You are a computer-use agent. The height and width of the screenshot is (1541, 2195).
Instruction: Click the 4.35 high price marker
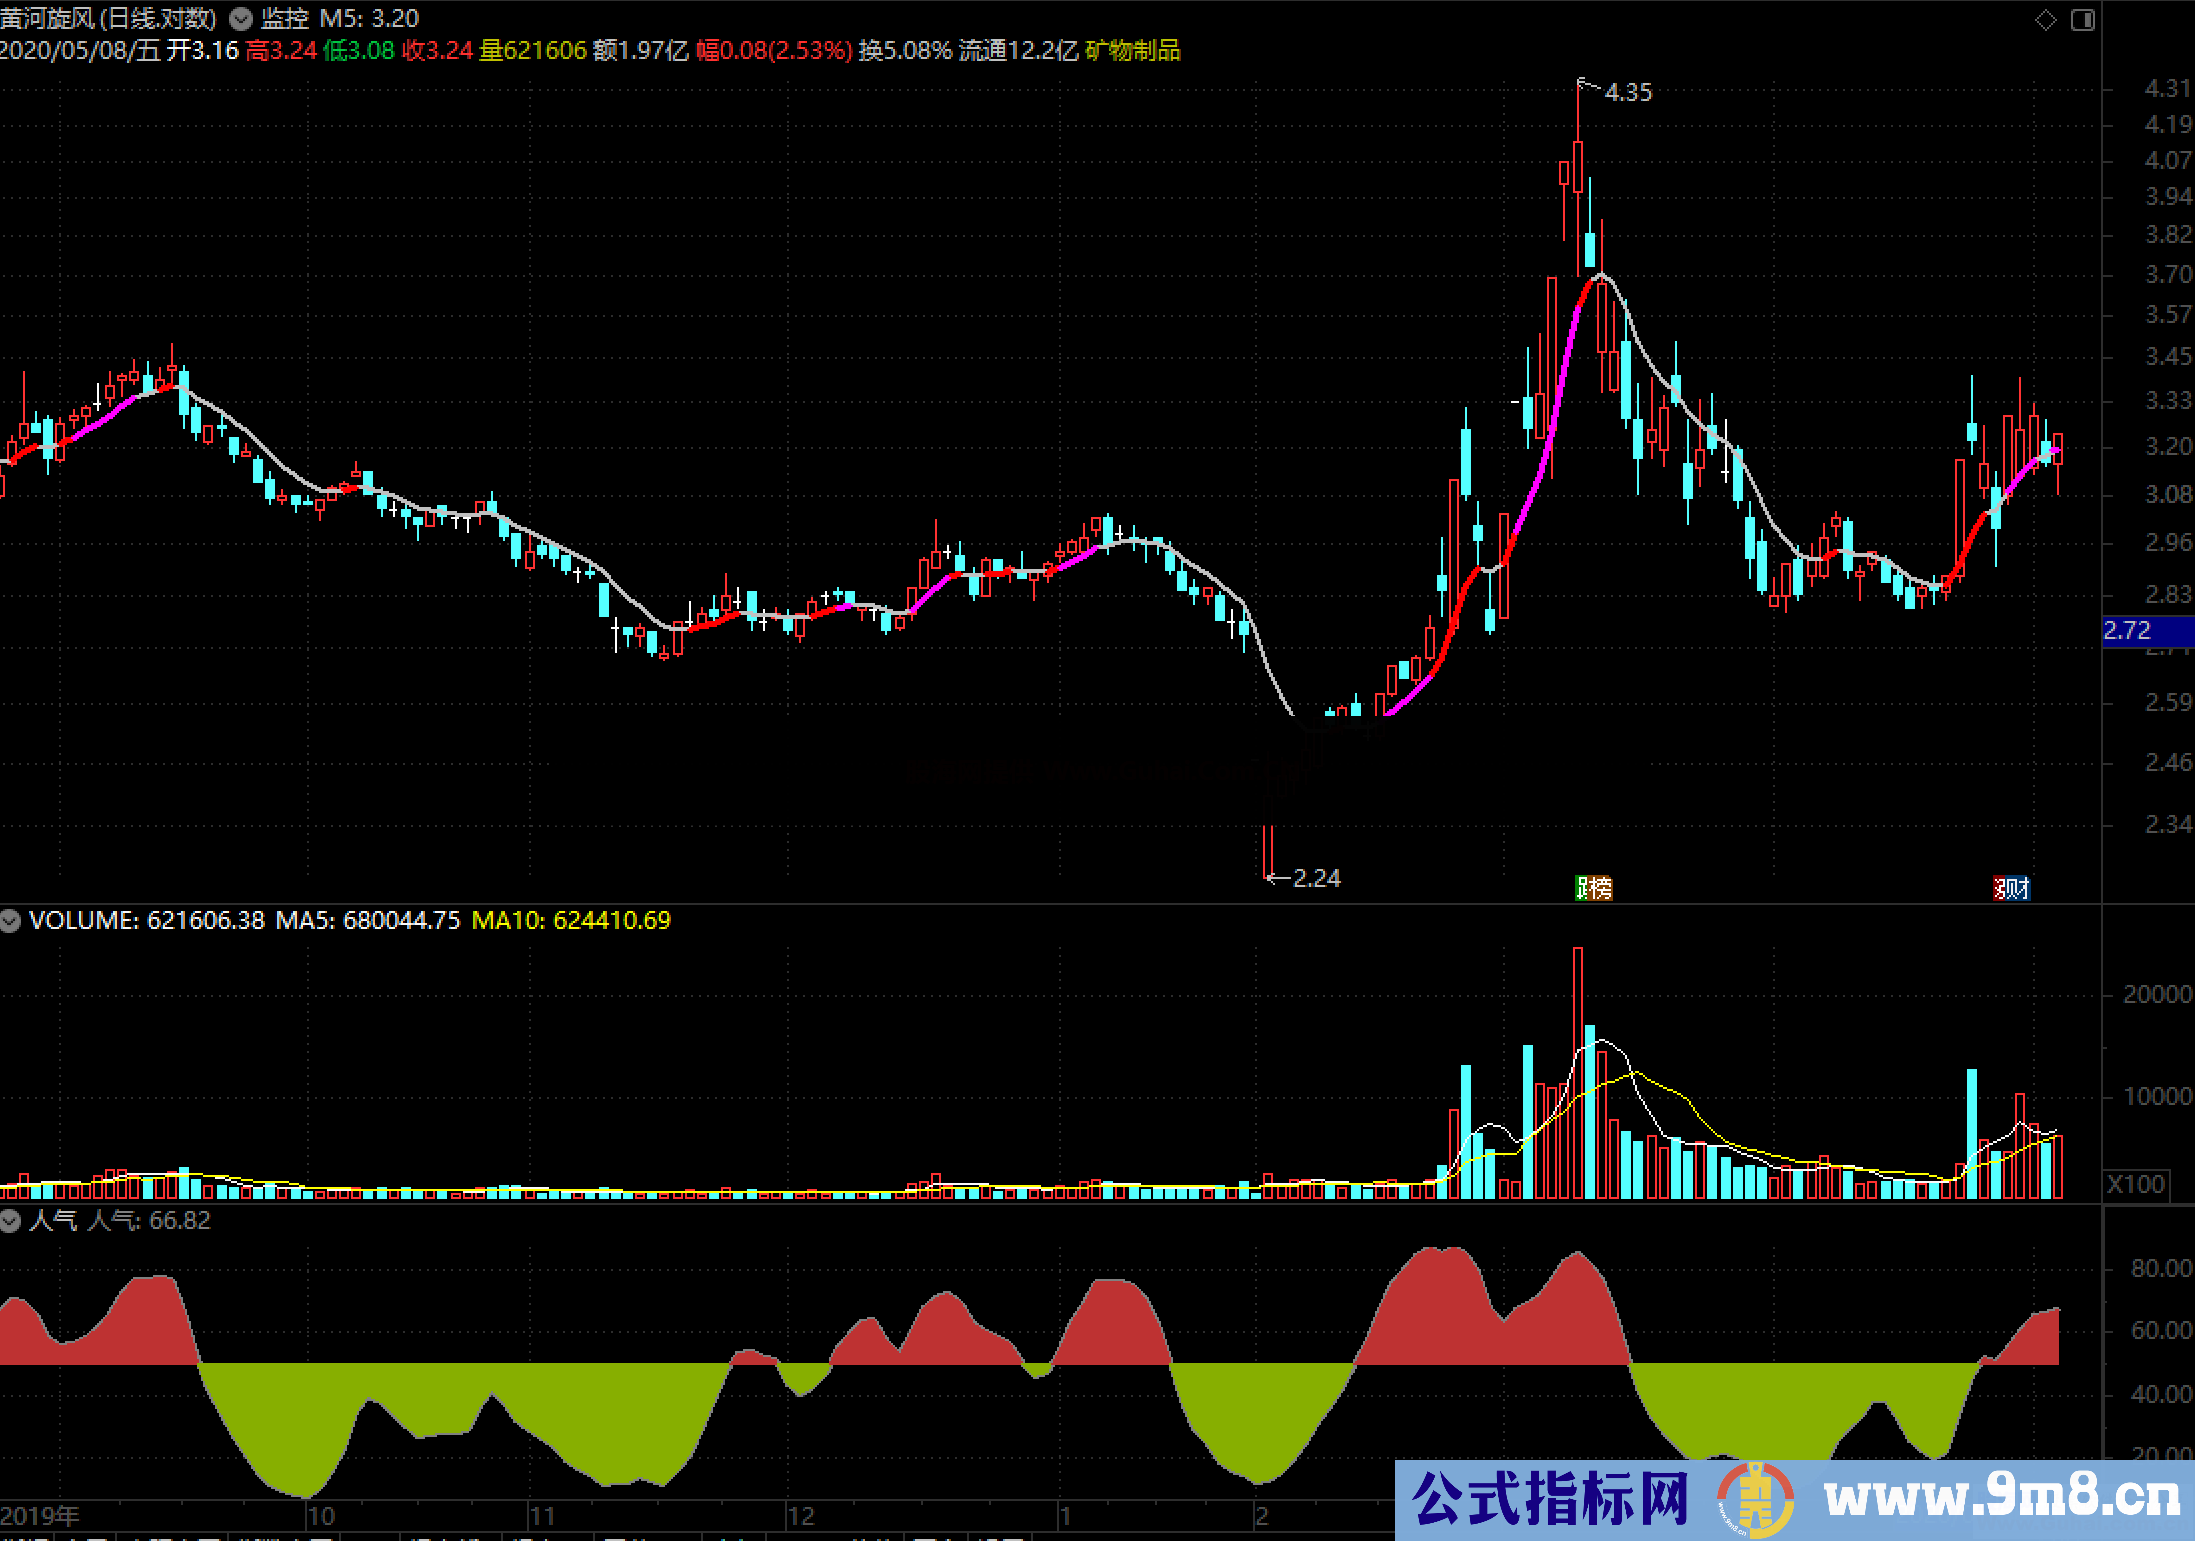point(1627,92)
